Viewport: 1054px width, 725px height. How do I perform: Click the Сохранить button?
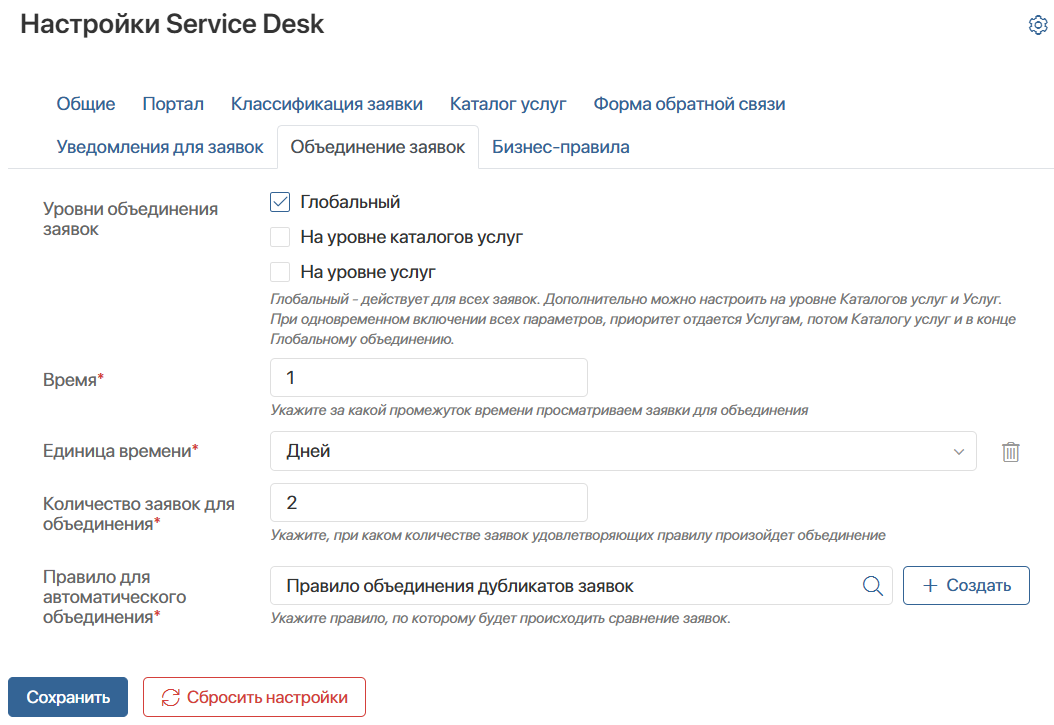(x=68, y=697)
